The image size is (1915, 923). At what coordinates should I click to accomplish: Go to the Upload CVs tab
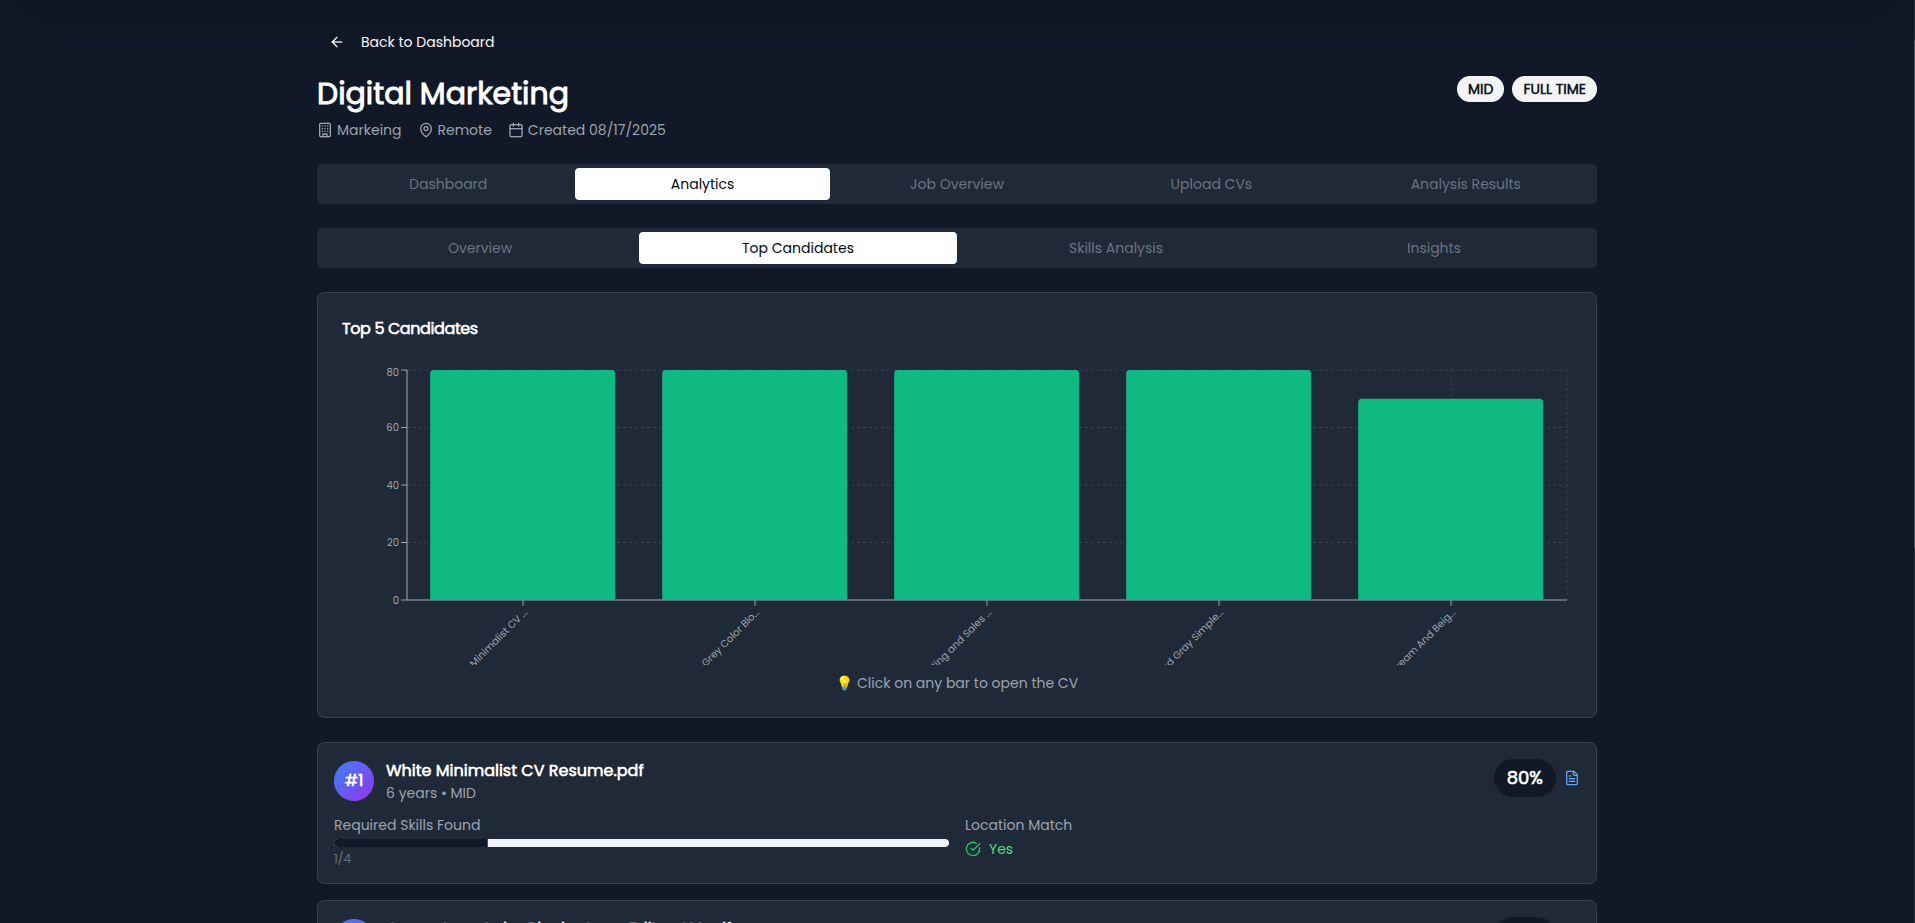point(1211,184)
